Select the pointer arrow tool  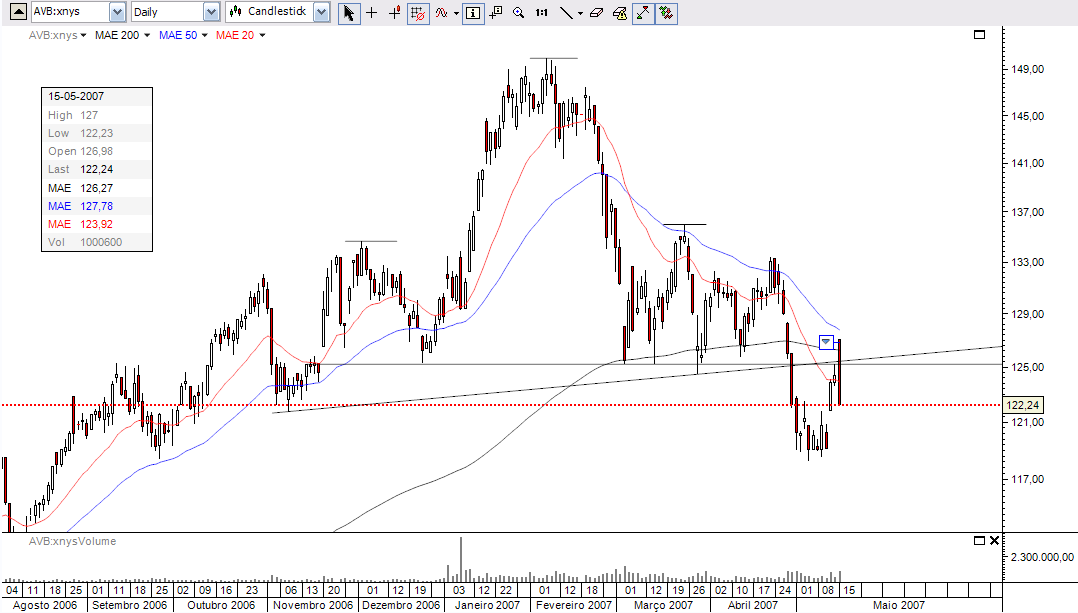[349, 12]
